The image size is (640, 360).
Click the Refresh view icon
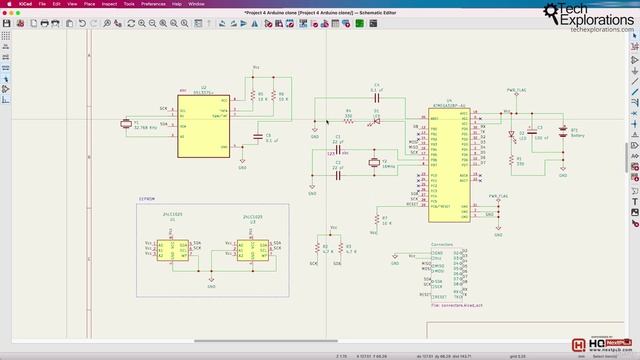point(131,23)
